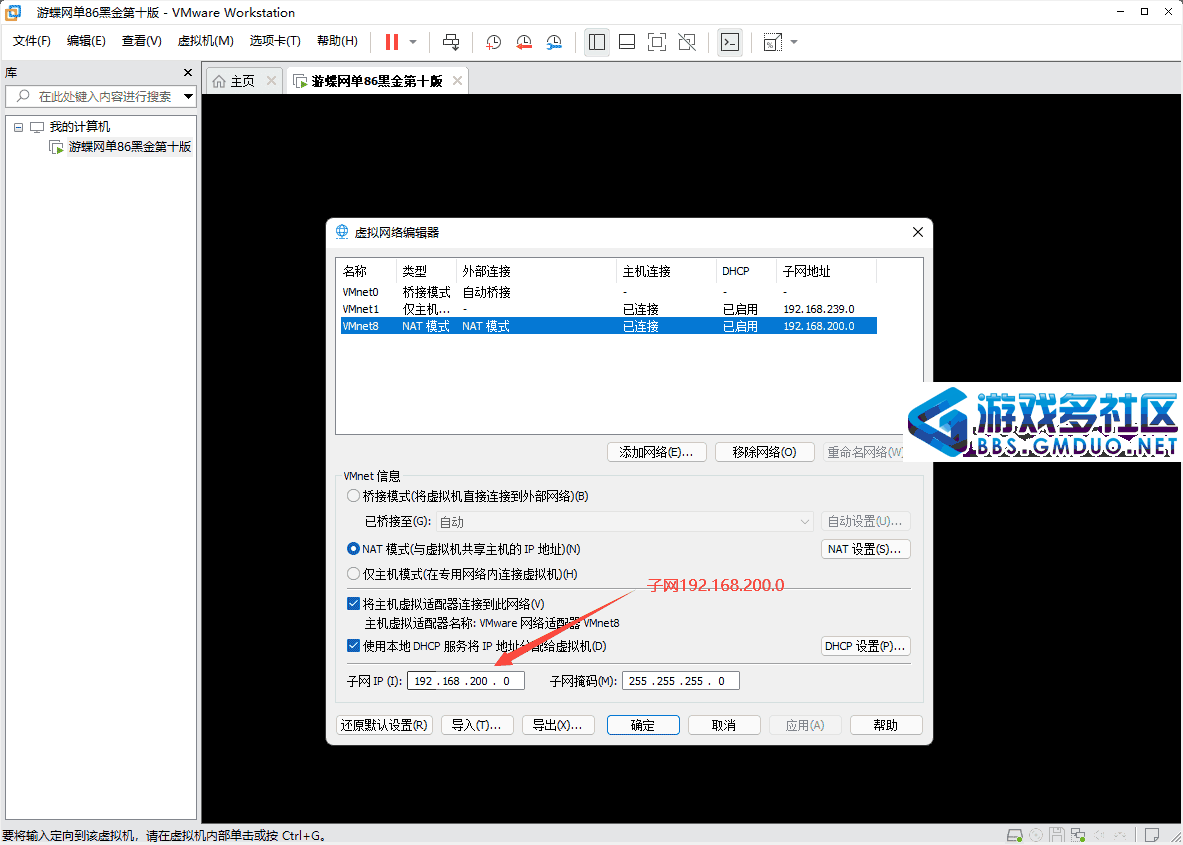Revert to snapshot using the red arrow clock icon

coord(524,42)
